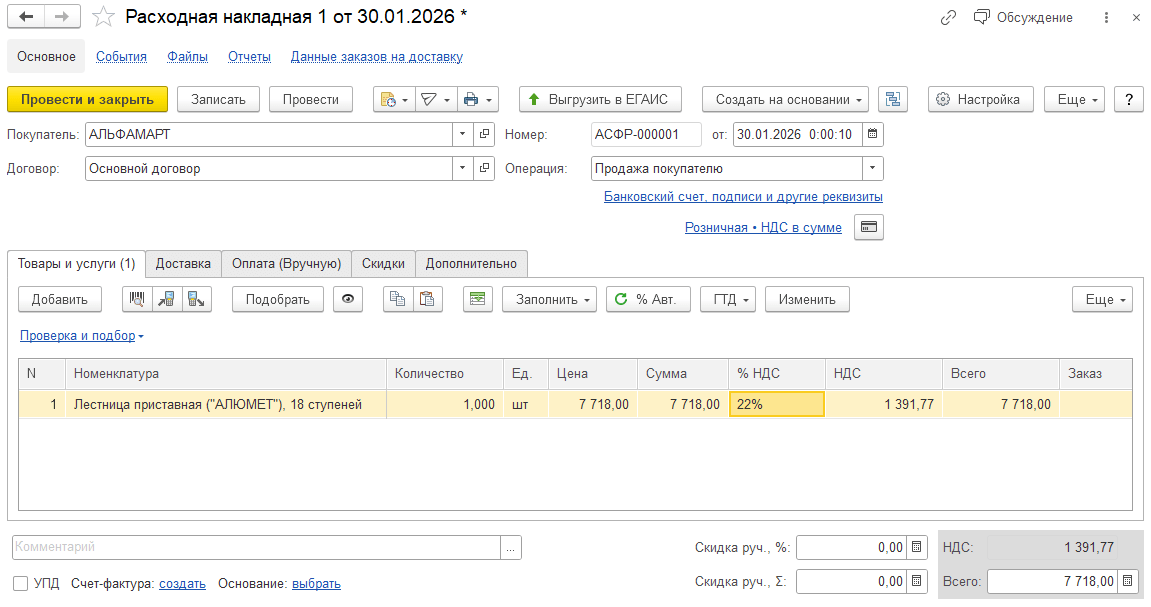The image size is (1151, 607).
Task: Click the eye icon in table toolbar
Action: pyautogui.click(x=348, y=299)
